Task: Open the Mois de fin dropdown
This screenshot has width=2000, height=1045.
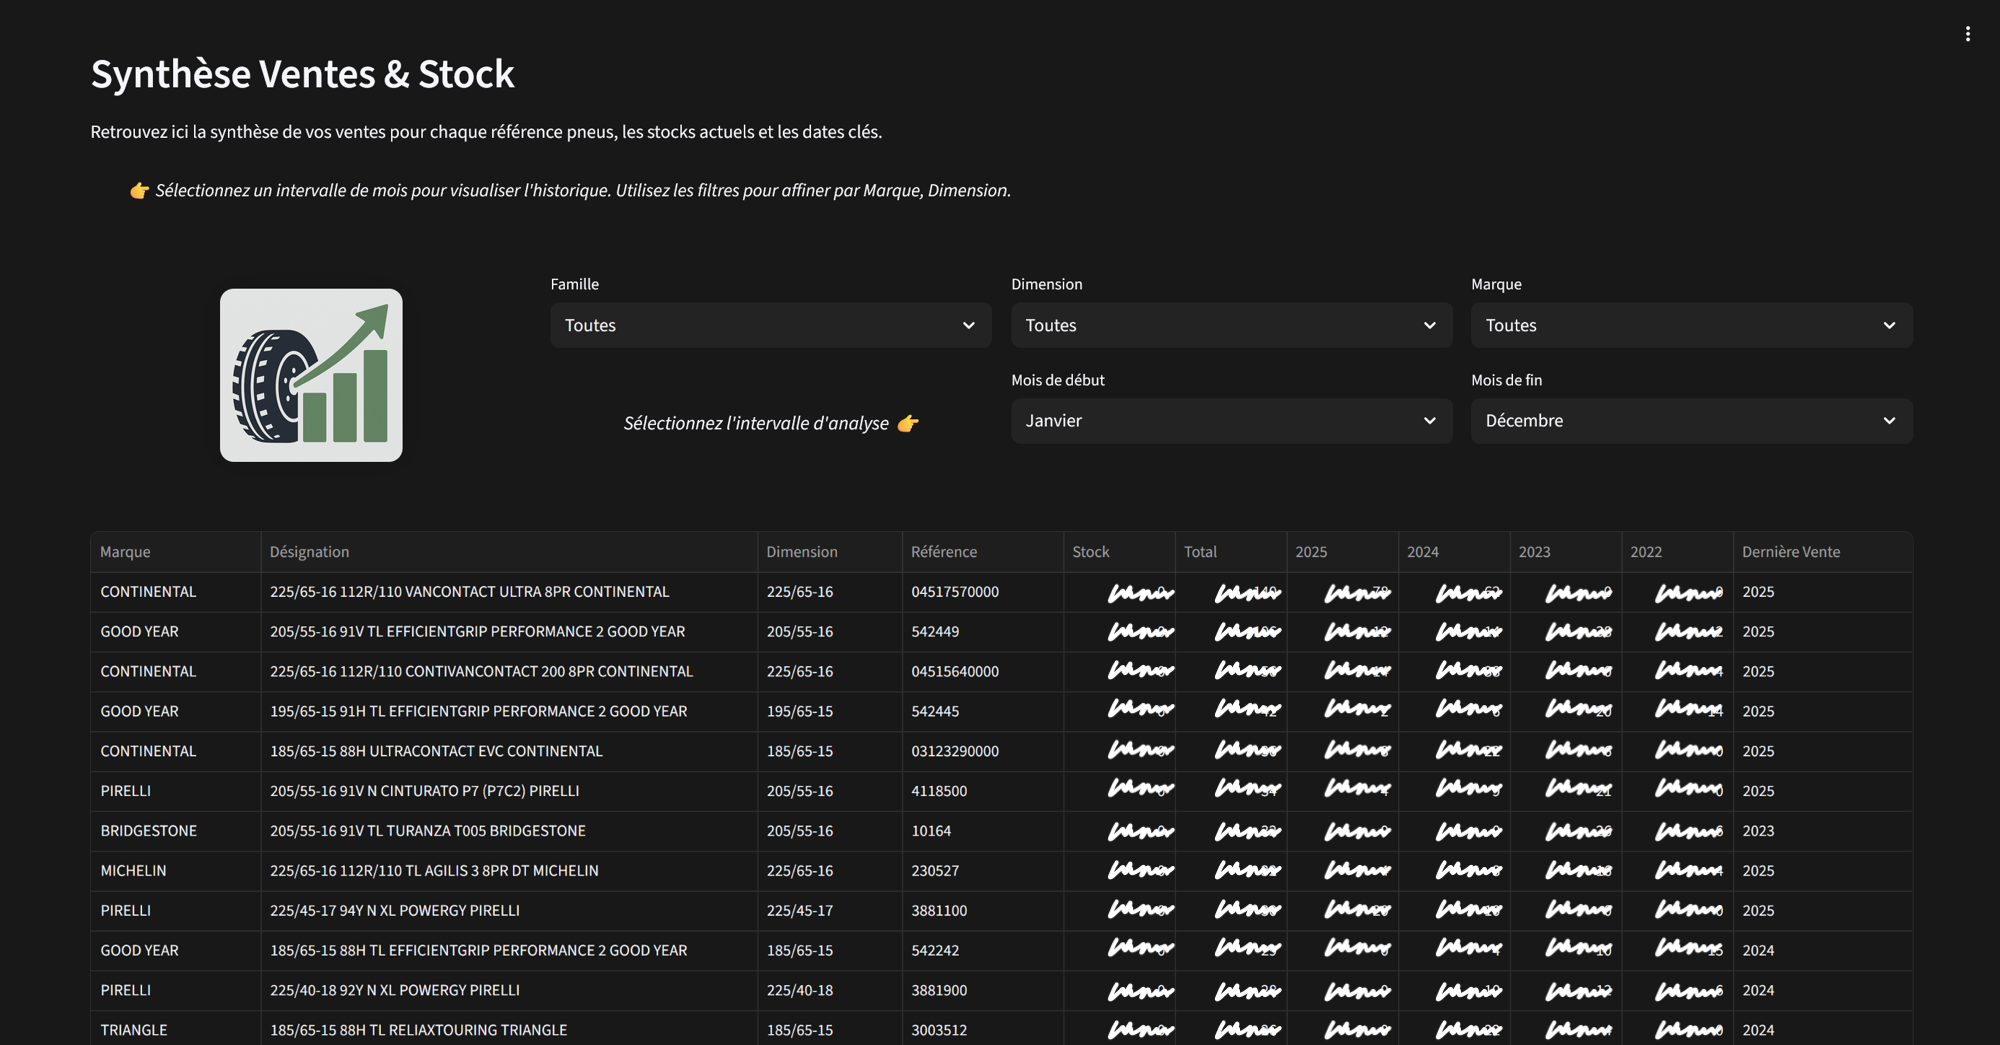Action: tap(1690, 421)
